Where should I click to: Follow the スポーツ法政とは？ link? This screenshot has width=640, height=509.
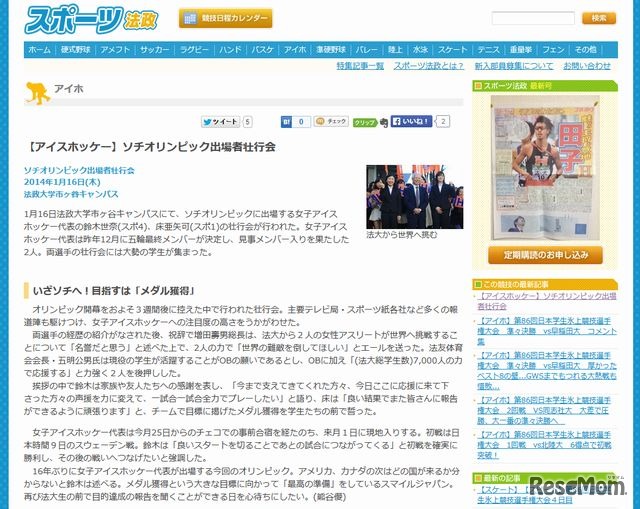429,66
